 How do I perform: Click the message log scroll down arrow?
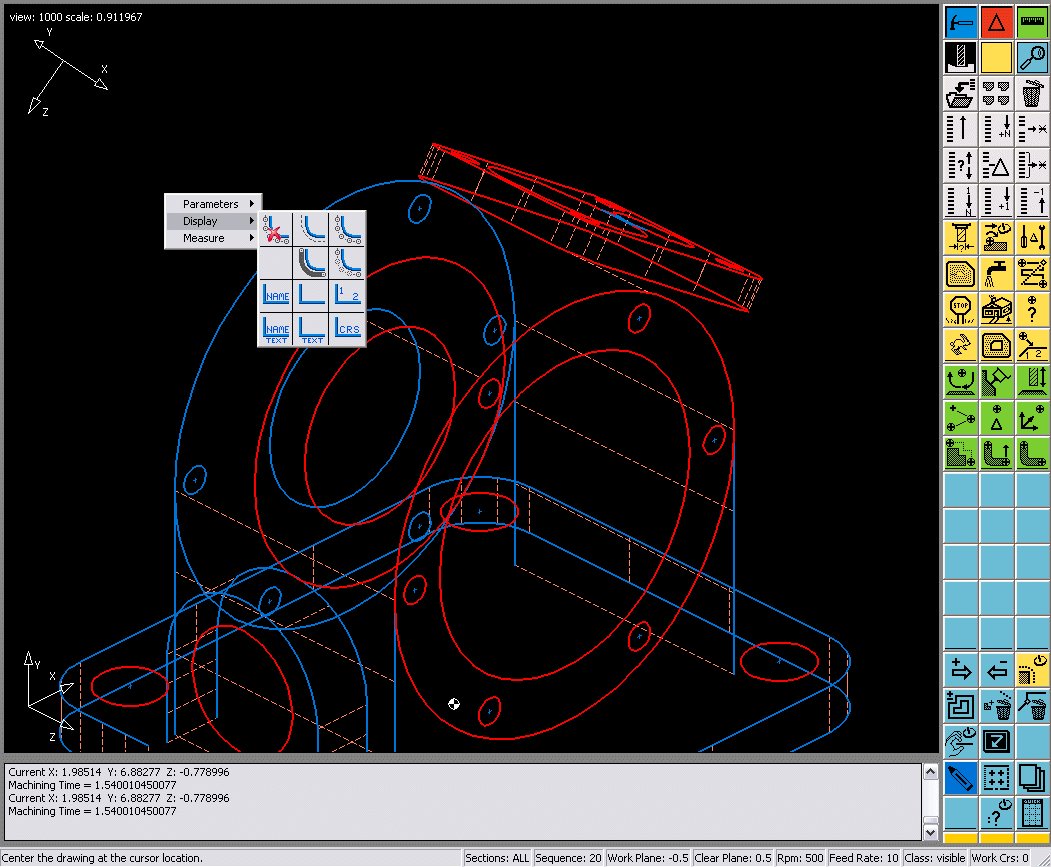(x=930, y=832)
